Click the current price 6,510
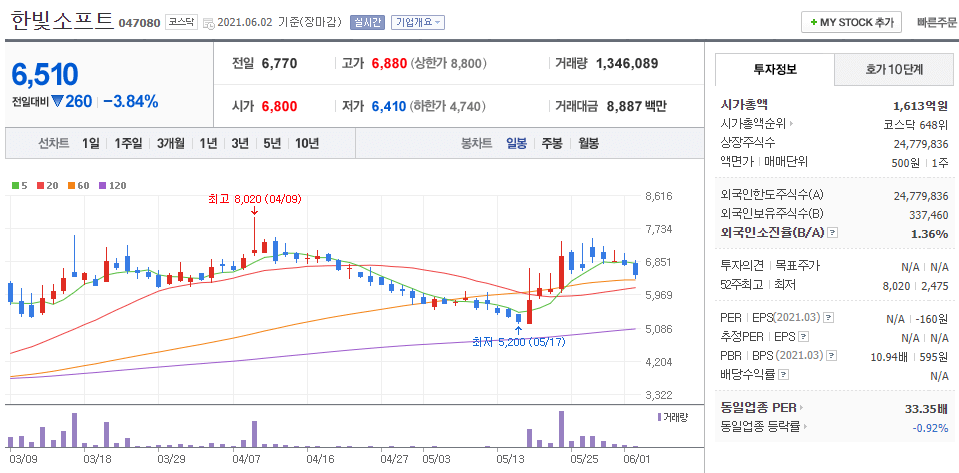Image resolution: width=959 pixels, height=473 pixels. tap(45, 74)
